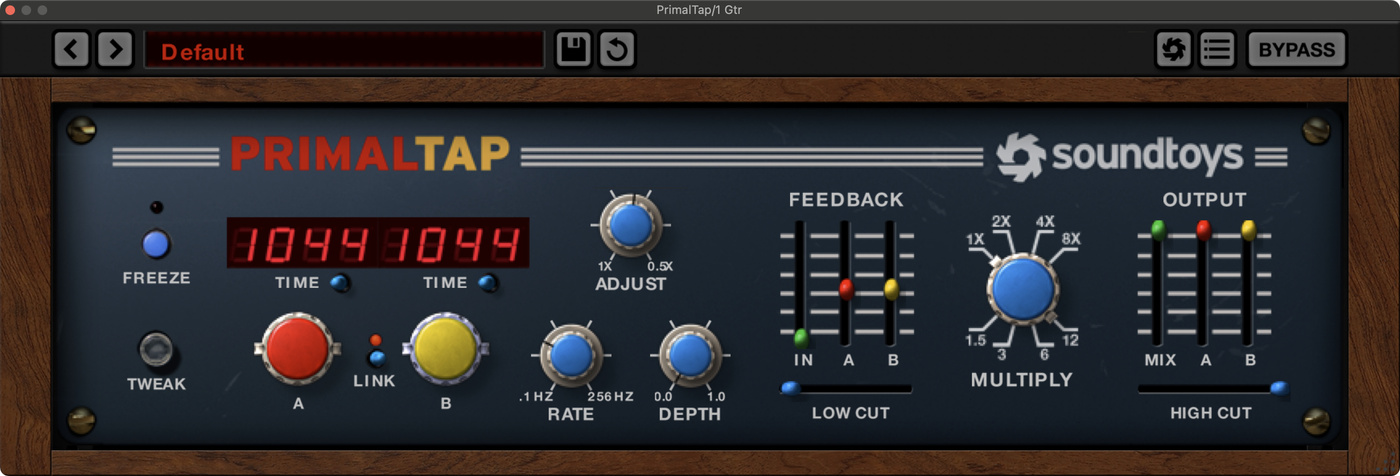
Task: Open the Default preset name field
Action: coord(344,50)
